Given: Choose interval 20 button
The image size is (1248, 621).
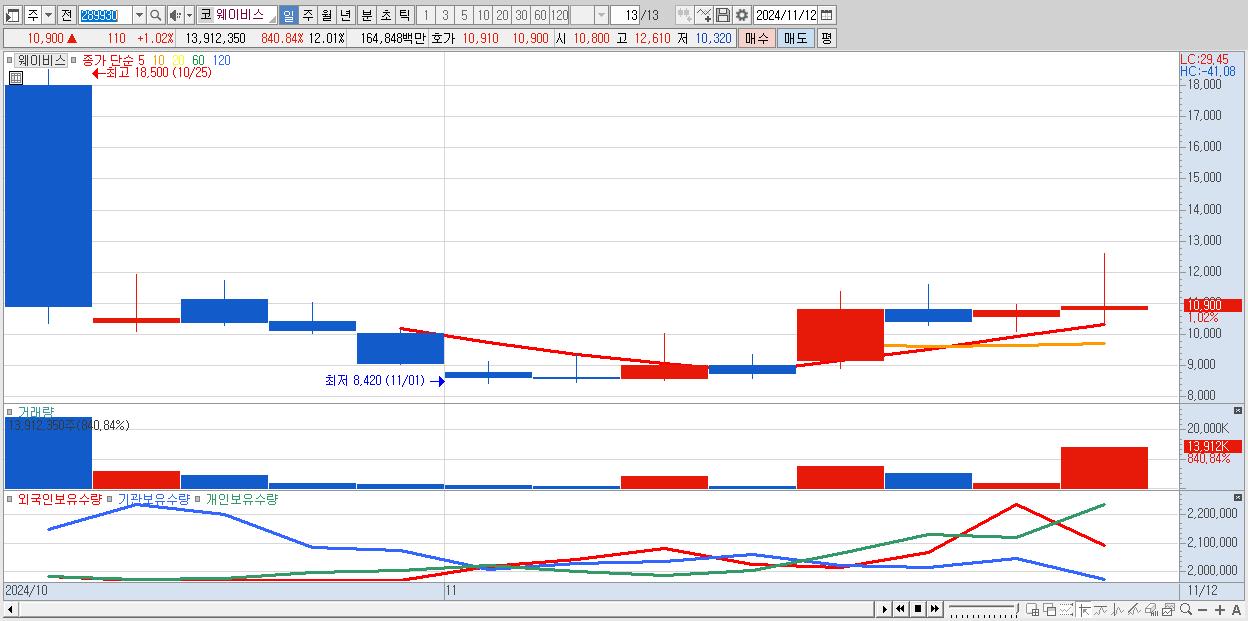Looking at the screenshot, I should click(x=502, y=15).
